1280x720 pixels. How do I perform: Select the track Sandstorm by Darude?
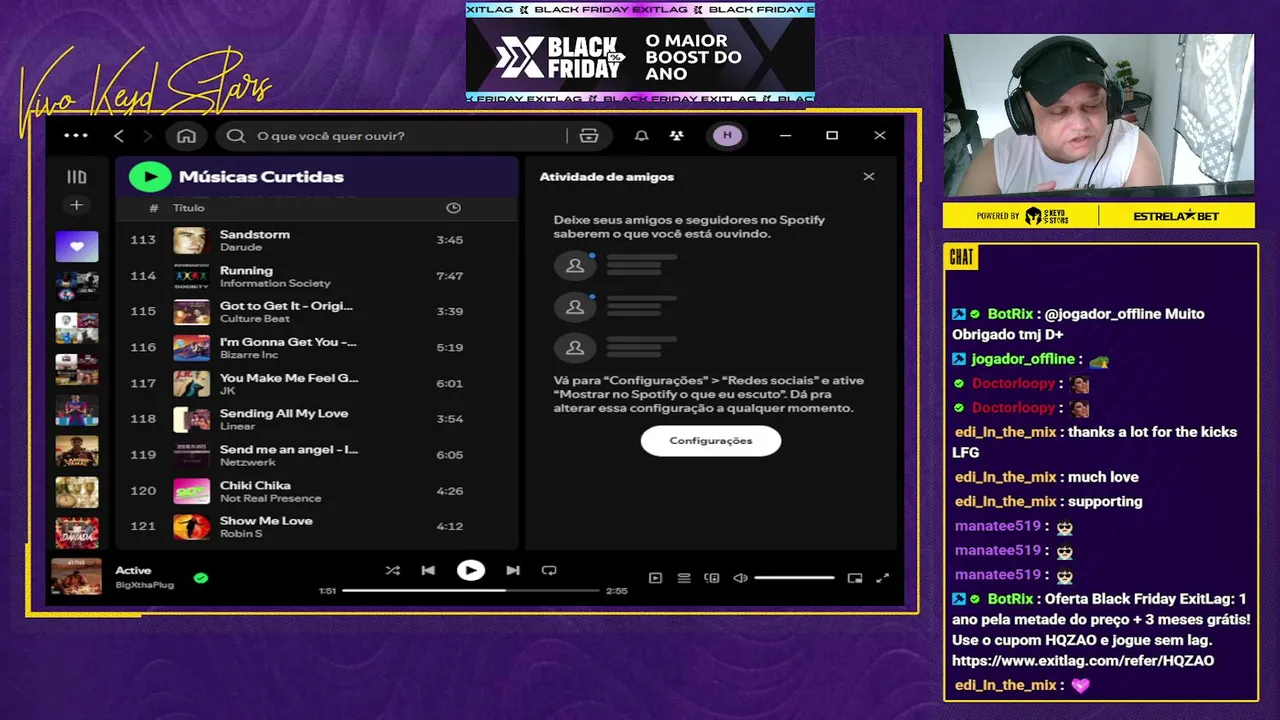point(316,240)
